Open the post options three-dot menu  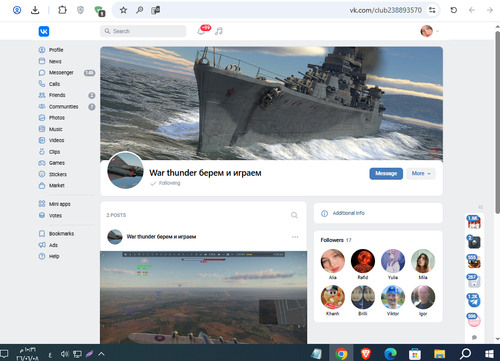[x=295, y=237]
